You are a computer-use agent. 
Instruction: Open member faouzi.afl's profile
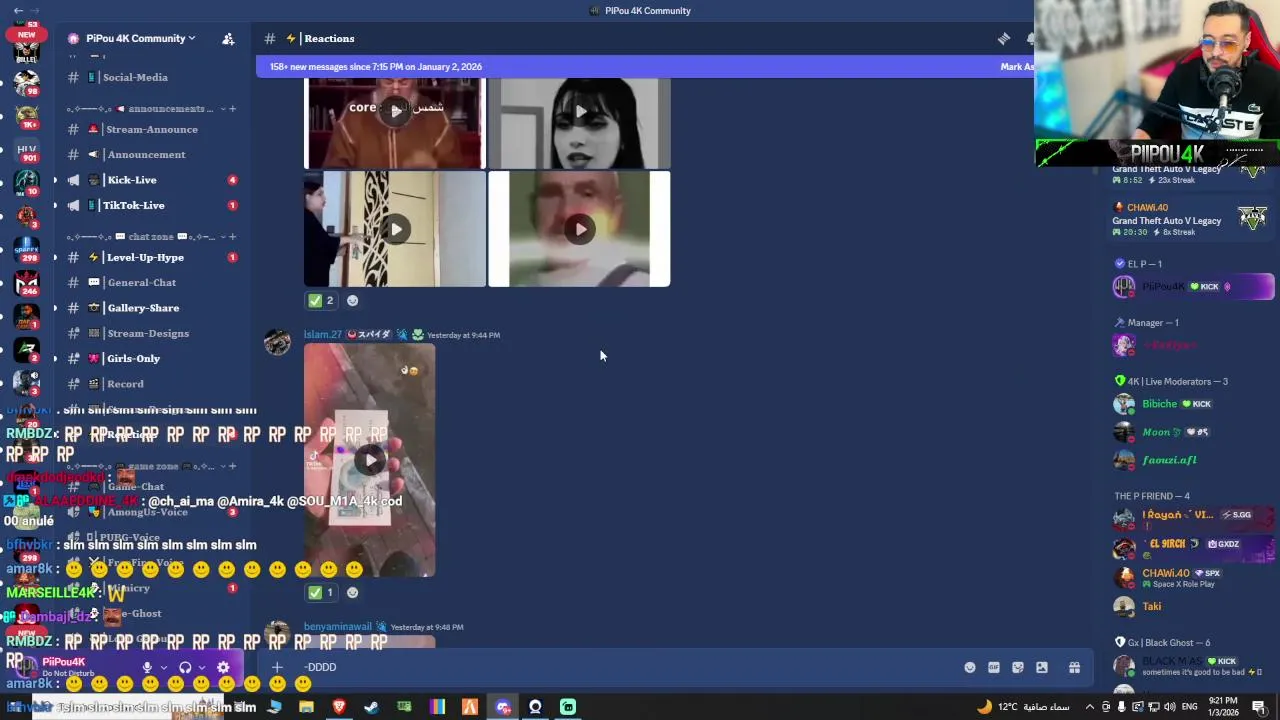tap(1192, 460)
